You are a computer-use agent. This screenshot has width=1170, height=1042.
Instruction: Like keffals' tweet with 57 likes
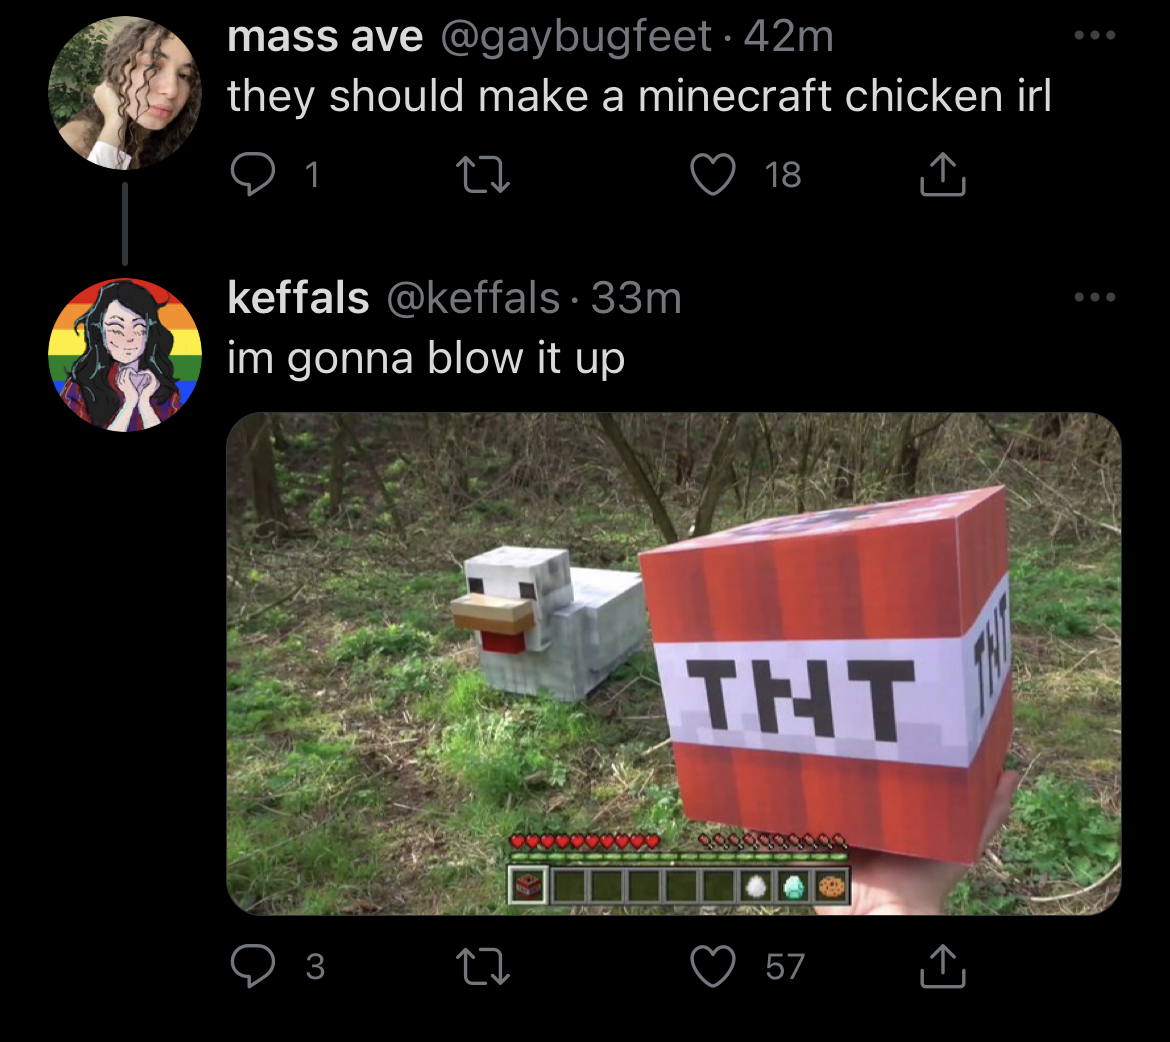[x=713, y=966]
